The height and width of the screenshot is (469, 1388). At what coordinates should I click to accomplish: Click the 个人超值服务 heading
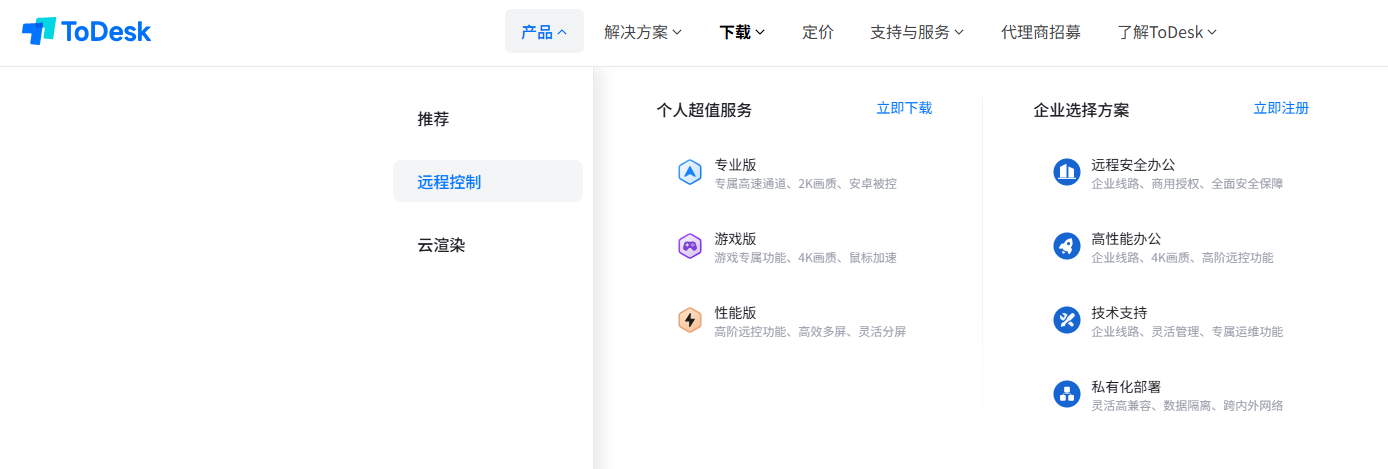click(x=704, y=110)
